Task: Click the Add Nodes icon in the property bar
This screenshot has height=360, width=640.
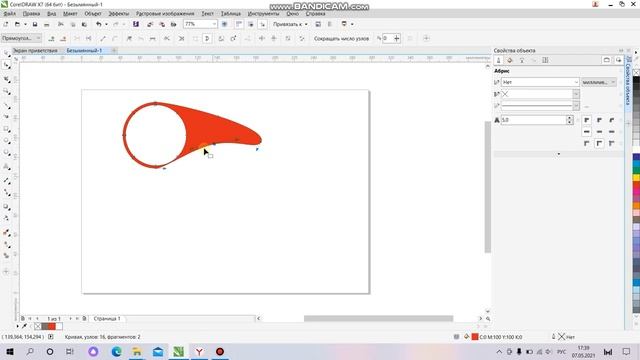Action: [51, 38]
